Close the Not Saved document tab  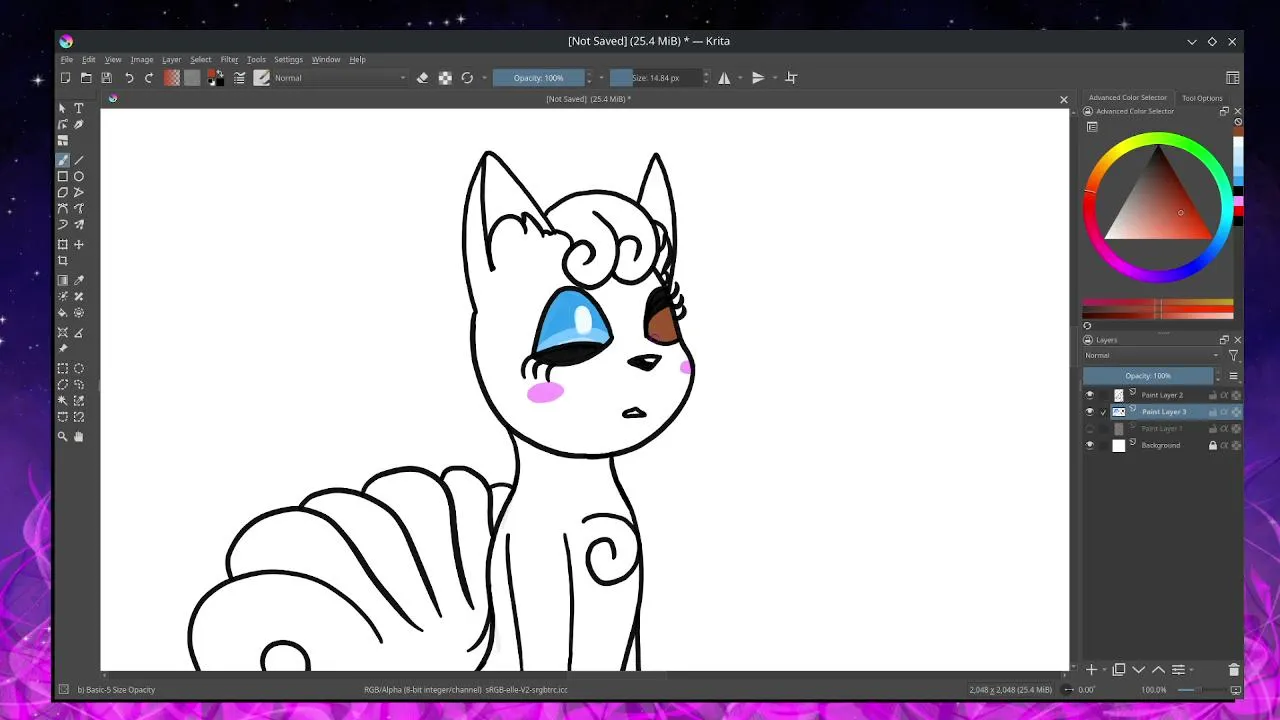point(1064,99)
